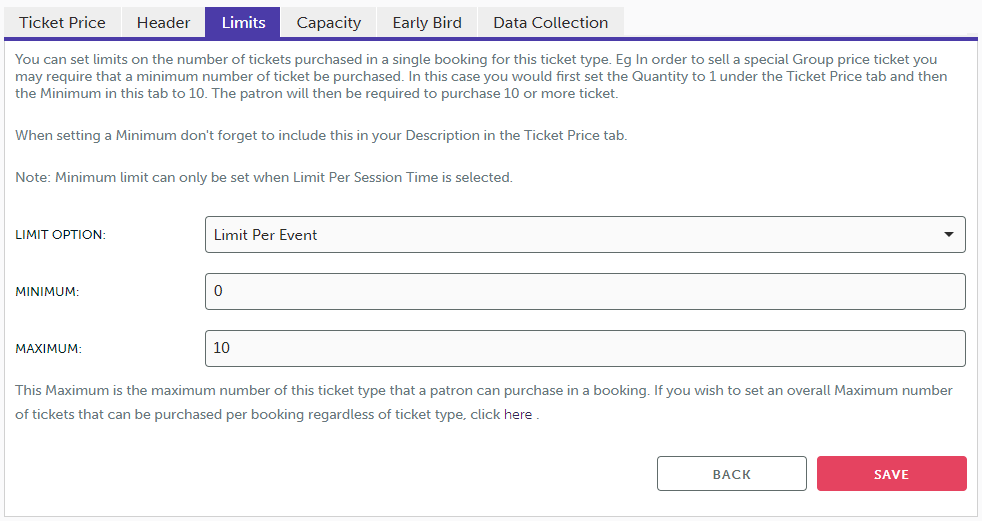Viewport: 982px width, 521px height.
Task: Click the MAXIMUM field label
Action: (x=48, y=349)
